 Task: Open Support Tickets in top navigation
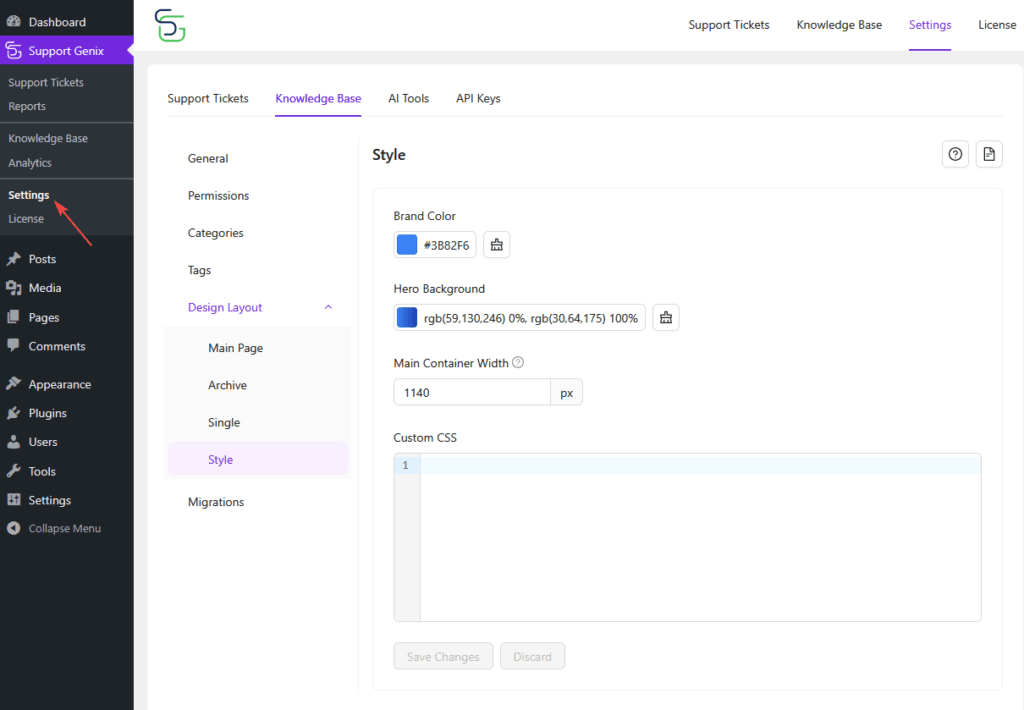(x=729, y=25)
